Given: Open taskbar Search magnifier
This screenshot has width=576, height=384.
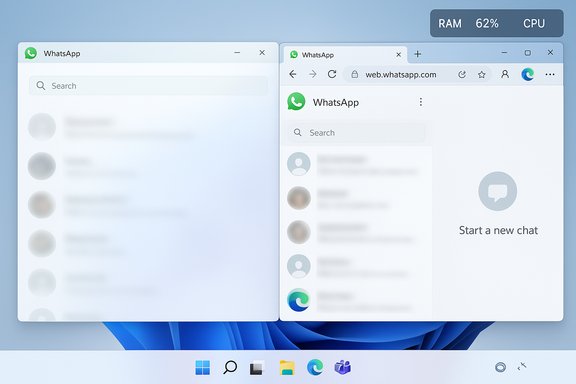Looking at the screenshot, I should (230, 367).
